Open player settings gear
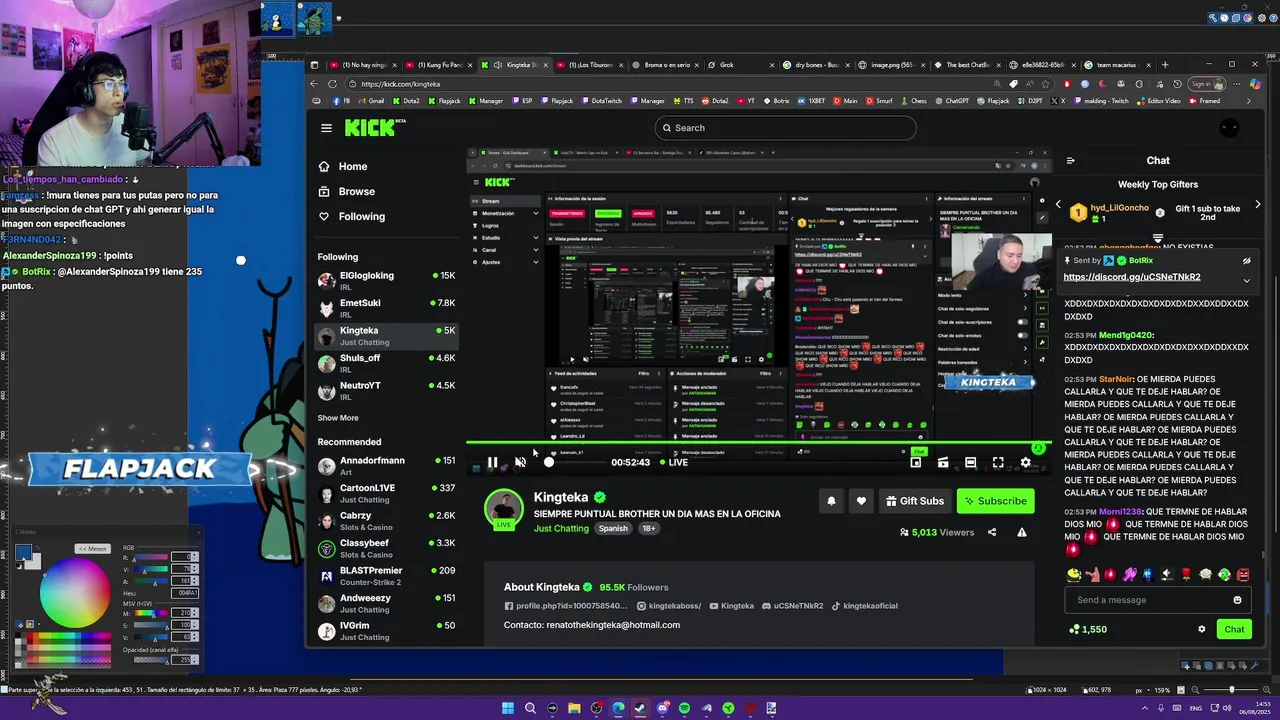This screenshot has width=1280, height=720. coord(1025,462)
